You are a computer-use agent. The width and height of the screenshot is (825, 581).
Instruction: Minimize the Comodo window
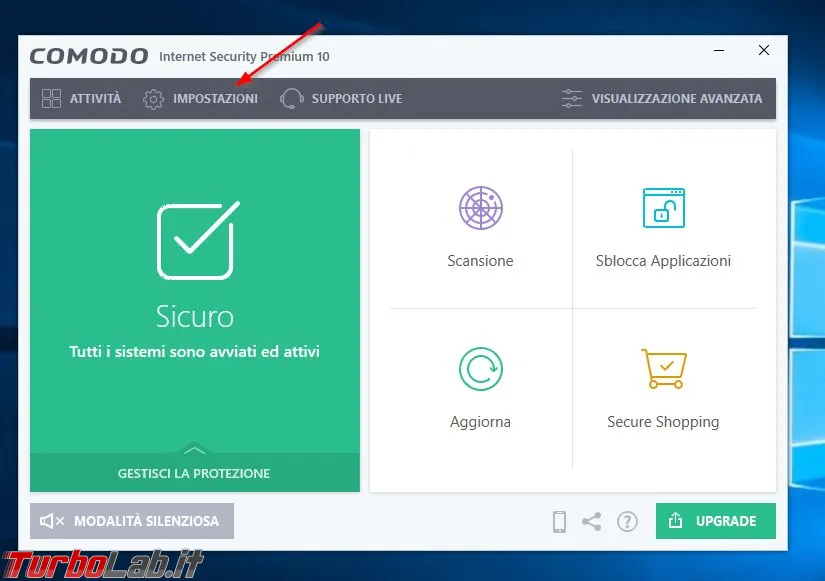click(x=719, y=51)
